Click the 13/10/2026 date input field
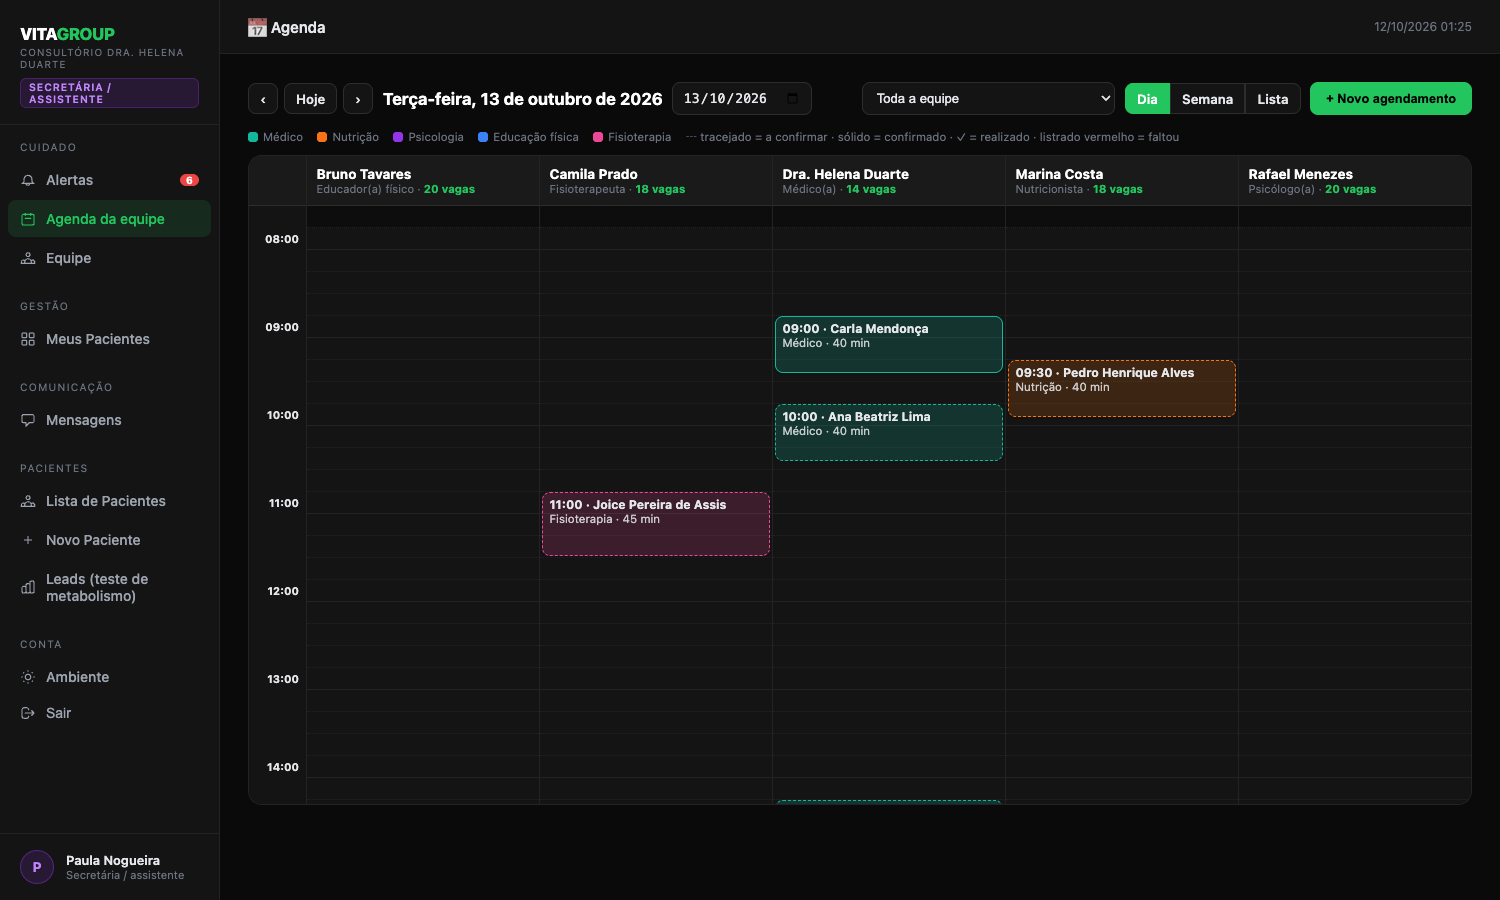 coord(741,98)
